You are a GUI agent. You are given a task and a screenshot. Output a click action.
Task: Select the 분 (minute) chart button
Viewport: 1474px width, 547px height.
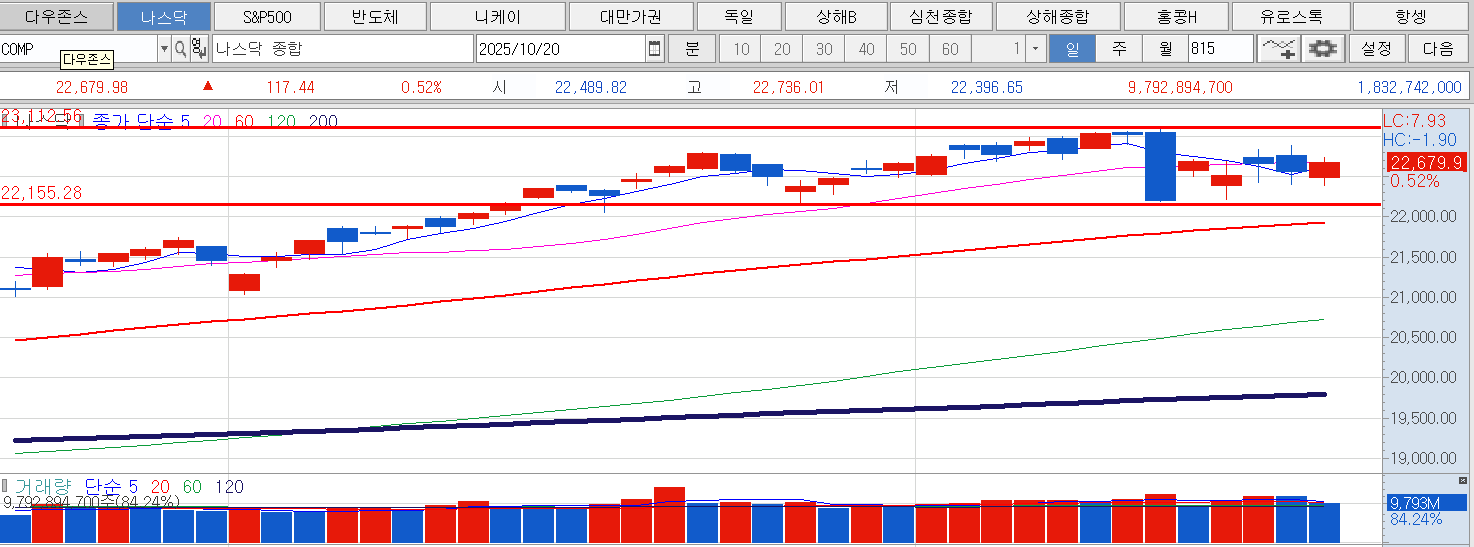click(x=693, y=49)
